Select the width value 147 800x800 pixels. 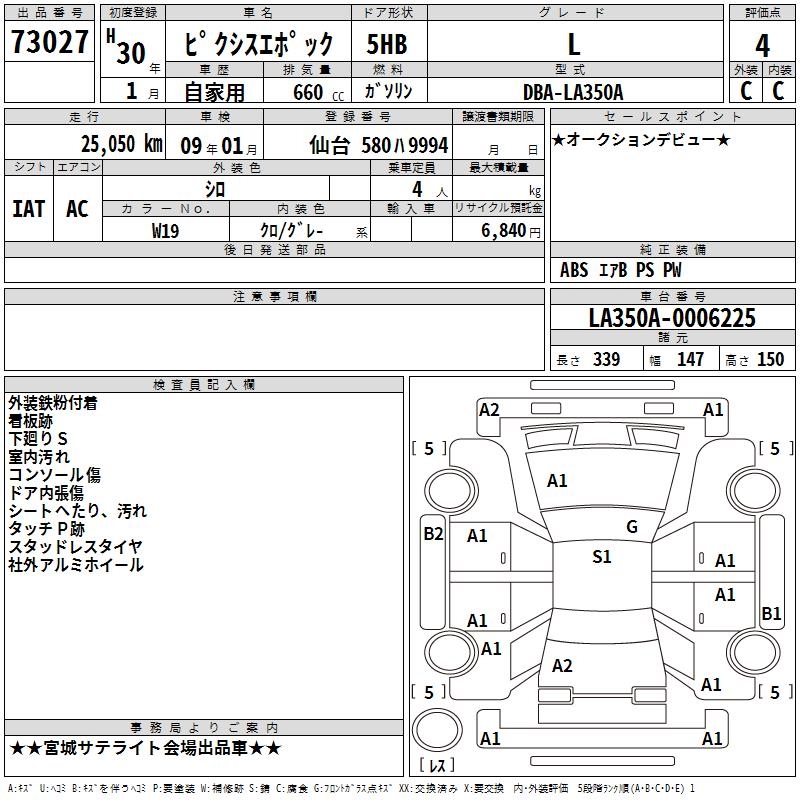pyautogui.click(x=690, y=359)
